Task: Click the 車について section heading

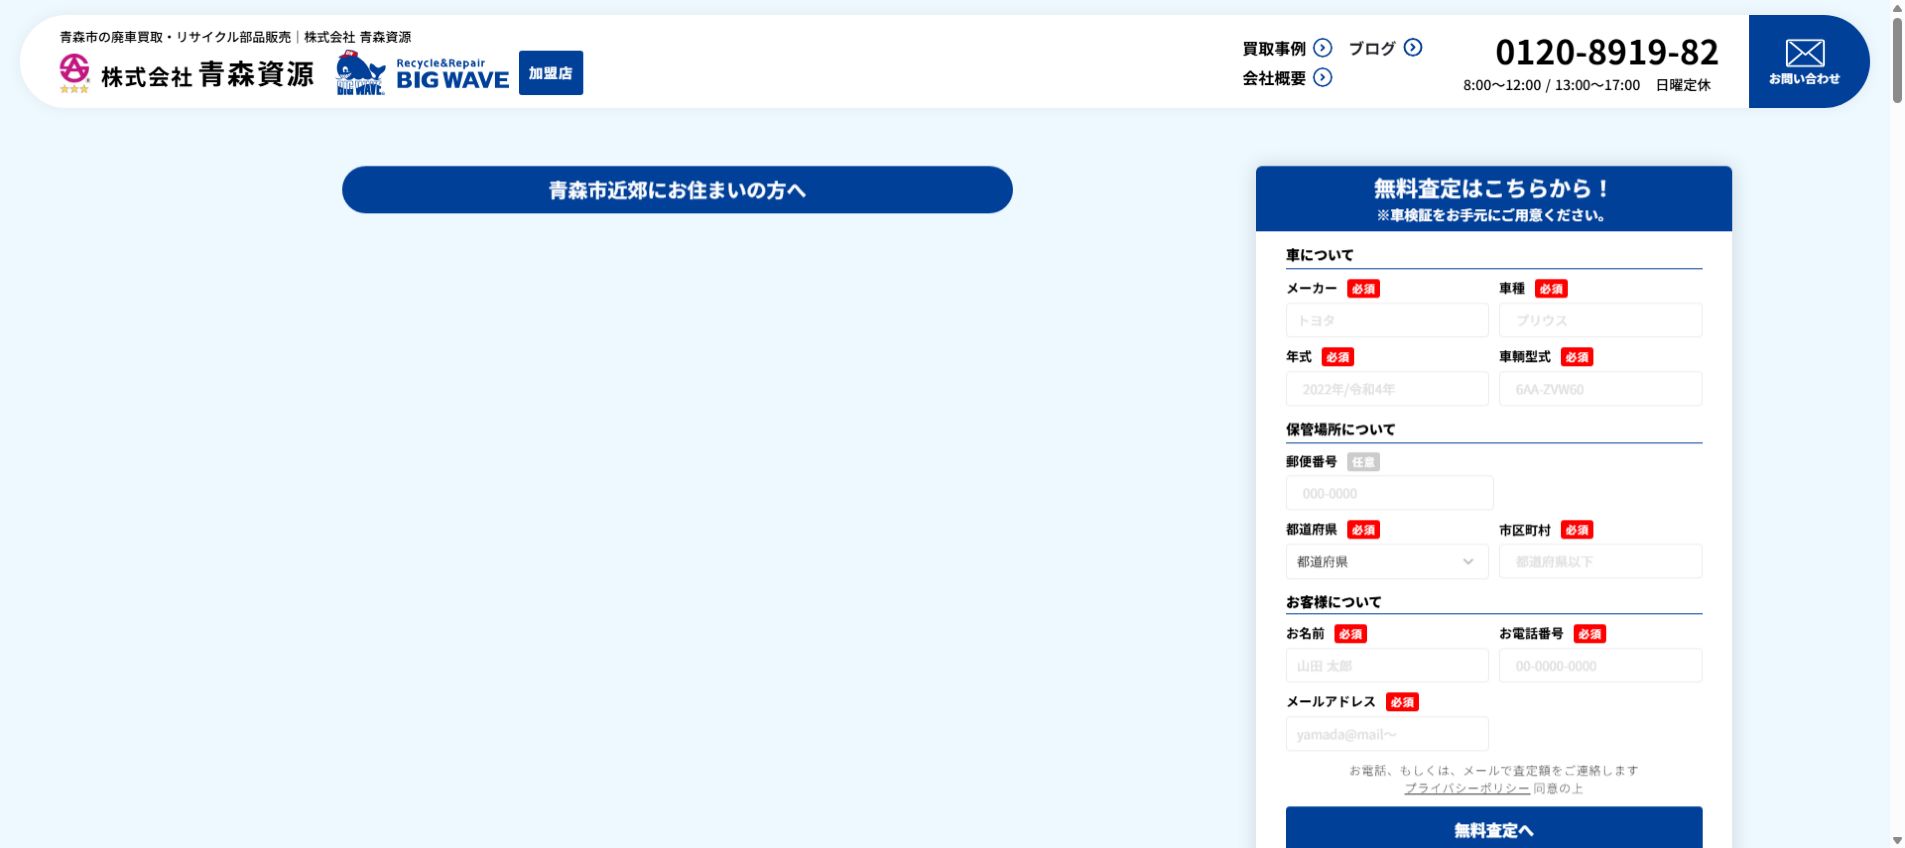Action: (1319, 255)
